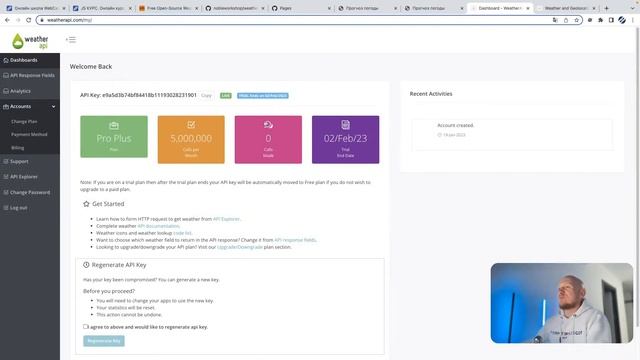Click the Analytics icon in sidebar
Screen dimensions: 640x360
[x=6, y=91]
